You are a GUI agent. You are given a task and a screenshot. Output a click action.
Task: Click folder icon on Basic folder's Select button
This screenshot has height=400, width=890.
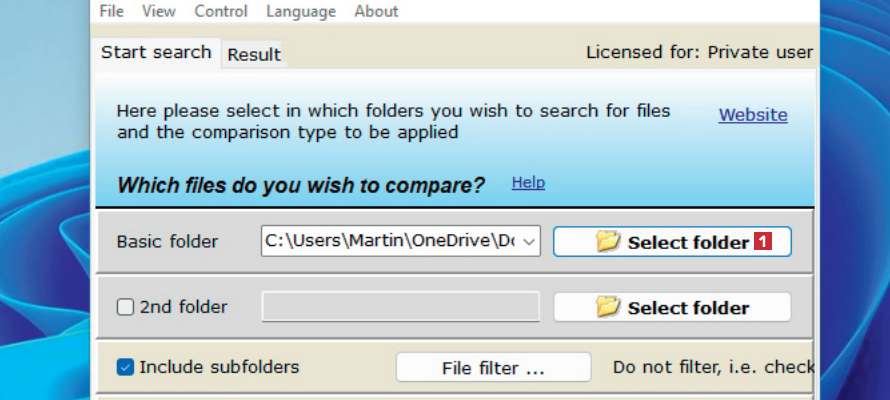click(x=609, y=242)
